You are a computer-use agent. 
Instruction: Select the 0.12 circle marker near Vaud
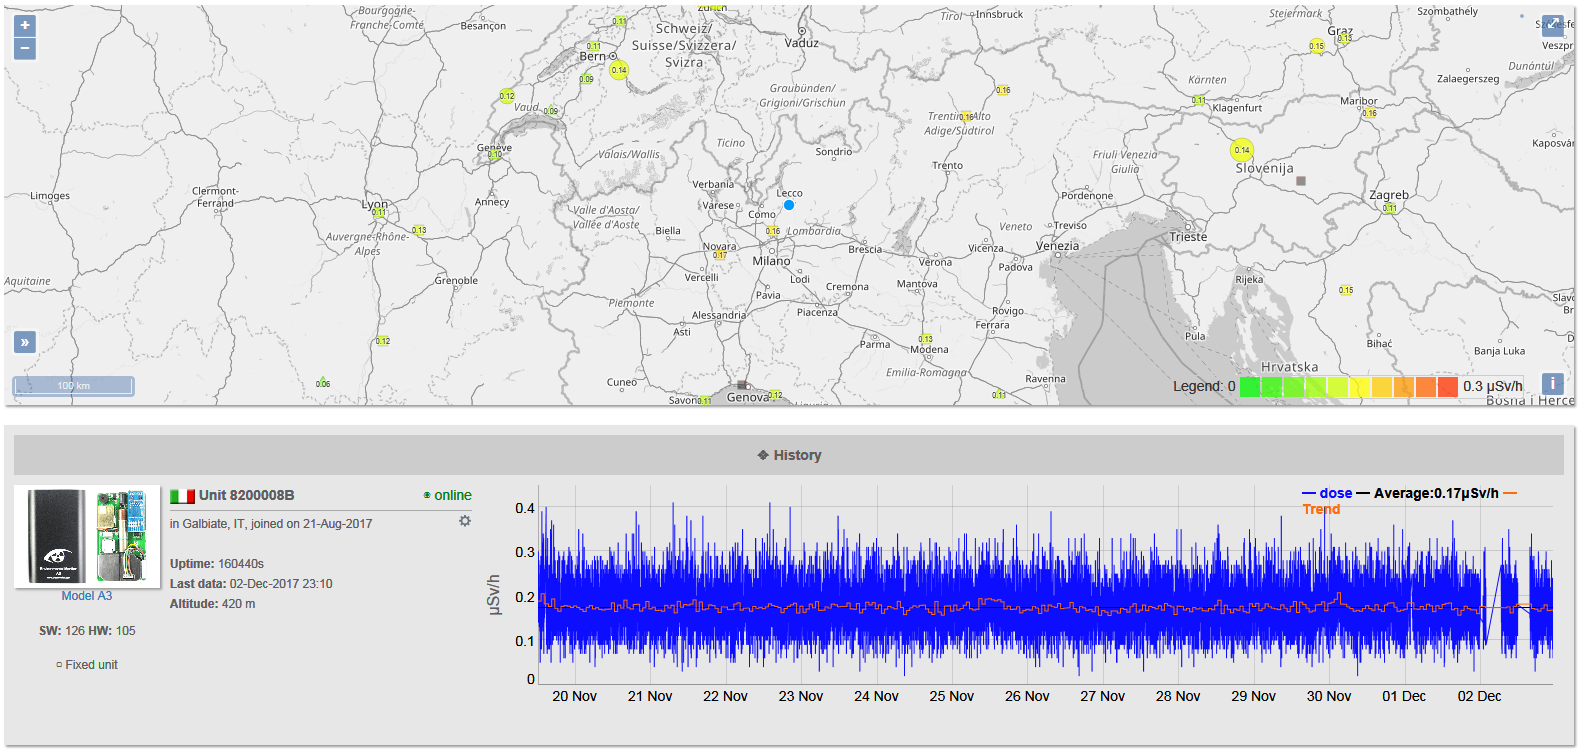507,96
